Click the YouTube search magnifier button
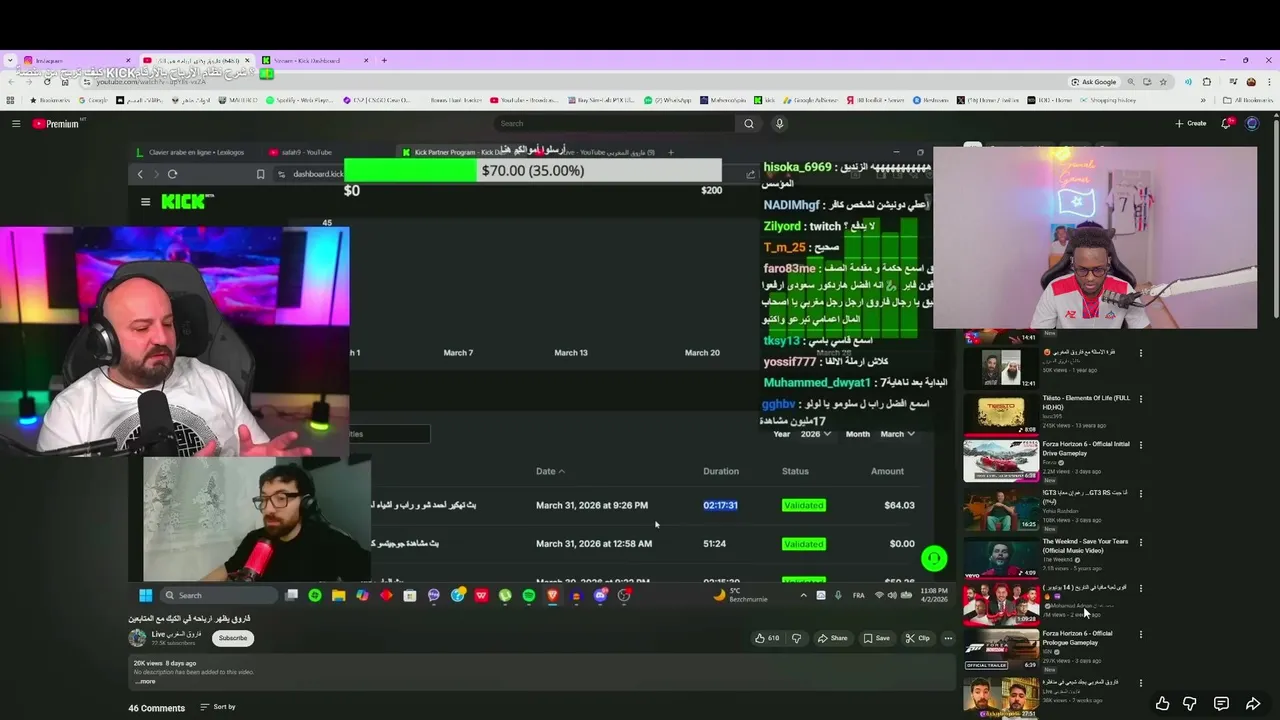Image resolution: width=1280 pixels, height=720 pixels. (749, 124)
